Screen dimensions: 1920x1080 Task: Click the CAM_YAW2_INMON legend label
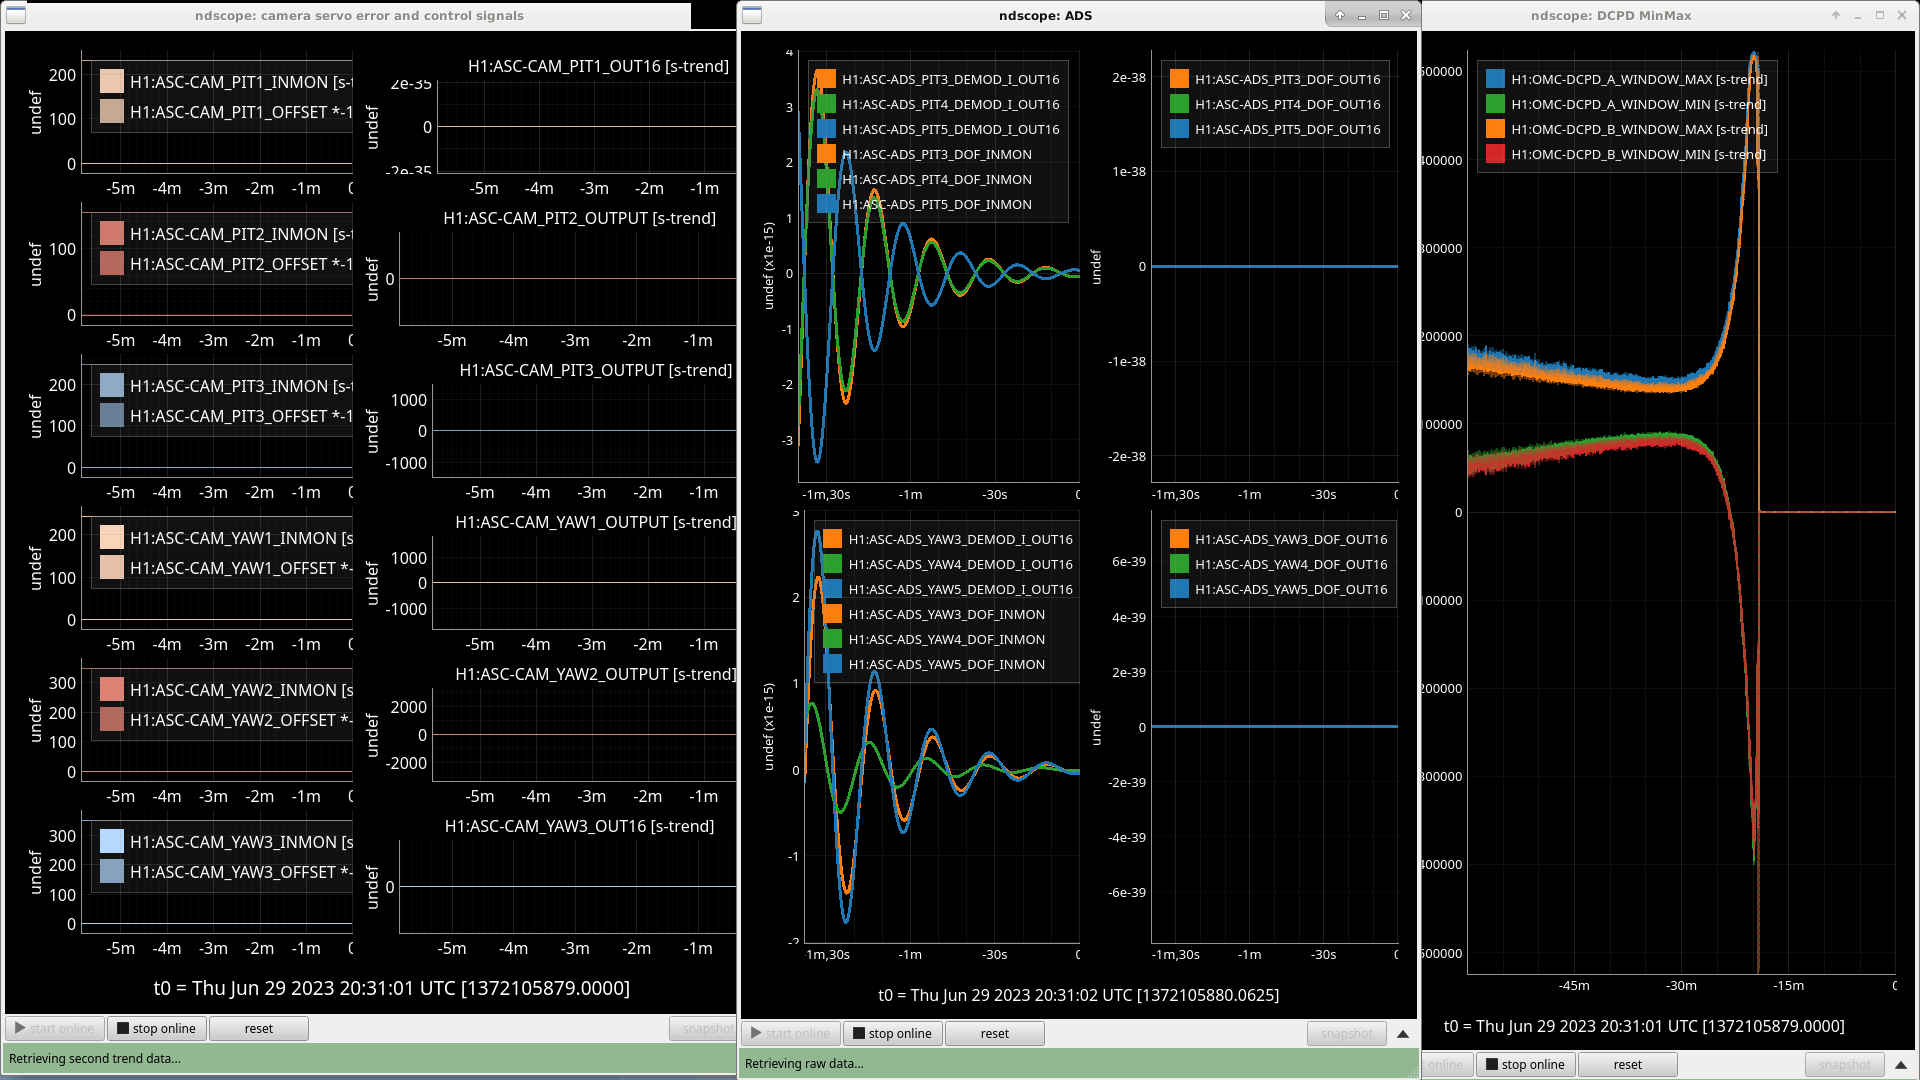tap(240, 690)
